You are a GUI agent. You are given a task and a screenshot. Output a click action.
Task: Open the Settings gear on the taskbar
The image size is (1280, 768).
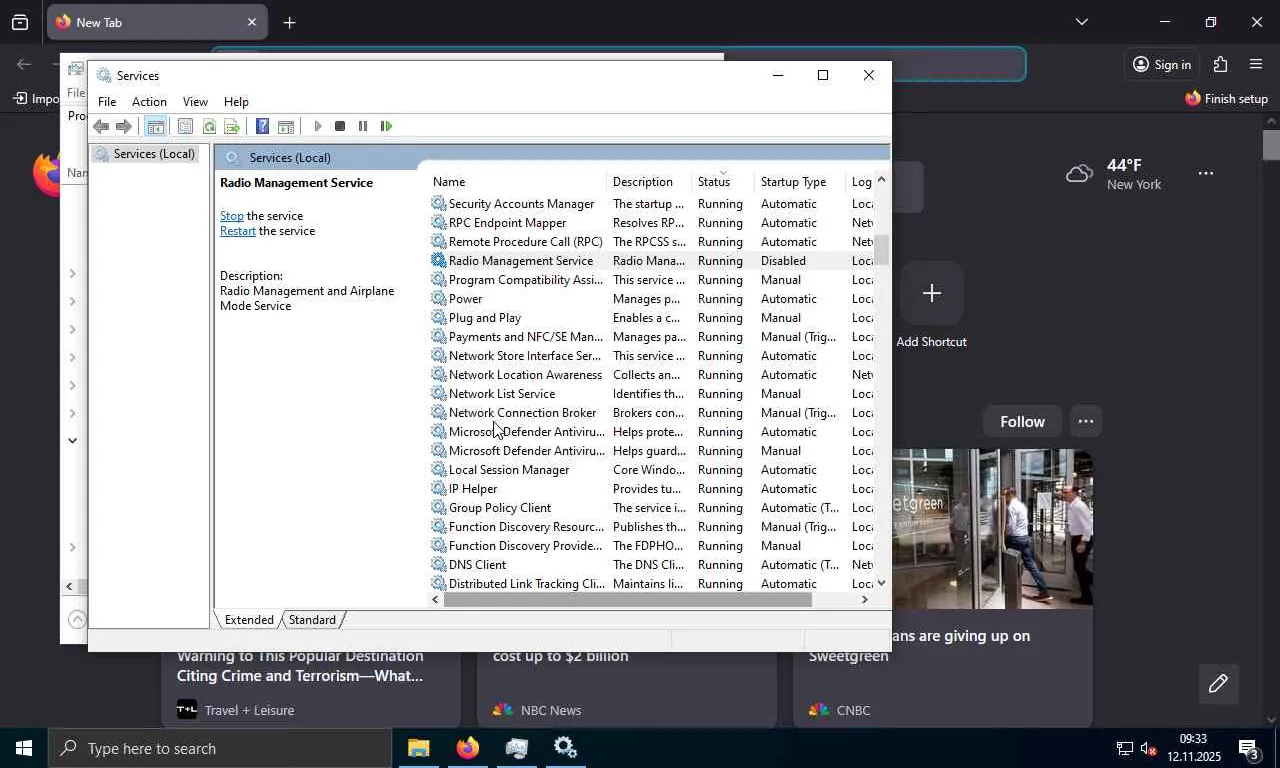pyautogui.click(x=565, y=748)
